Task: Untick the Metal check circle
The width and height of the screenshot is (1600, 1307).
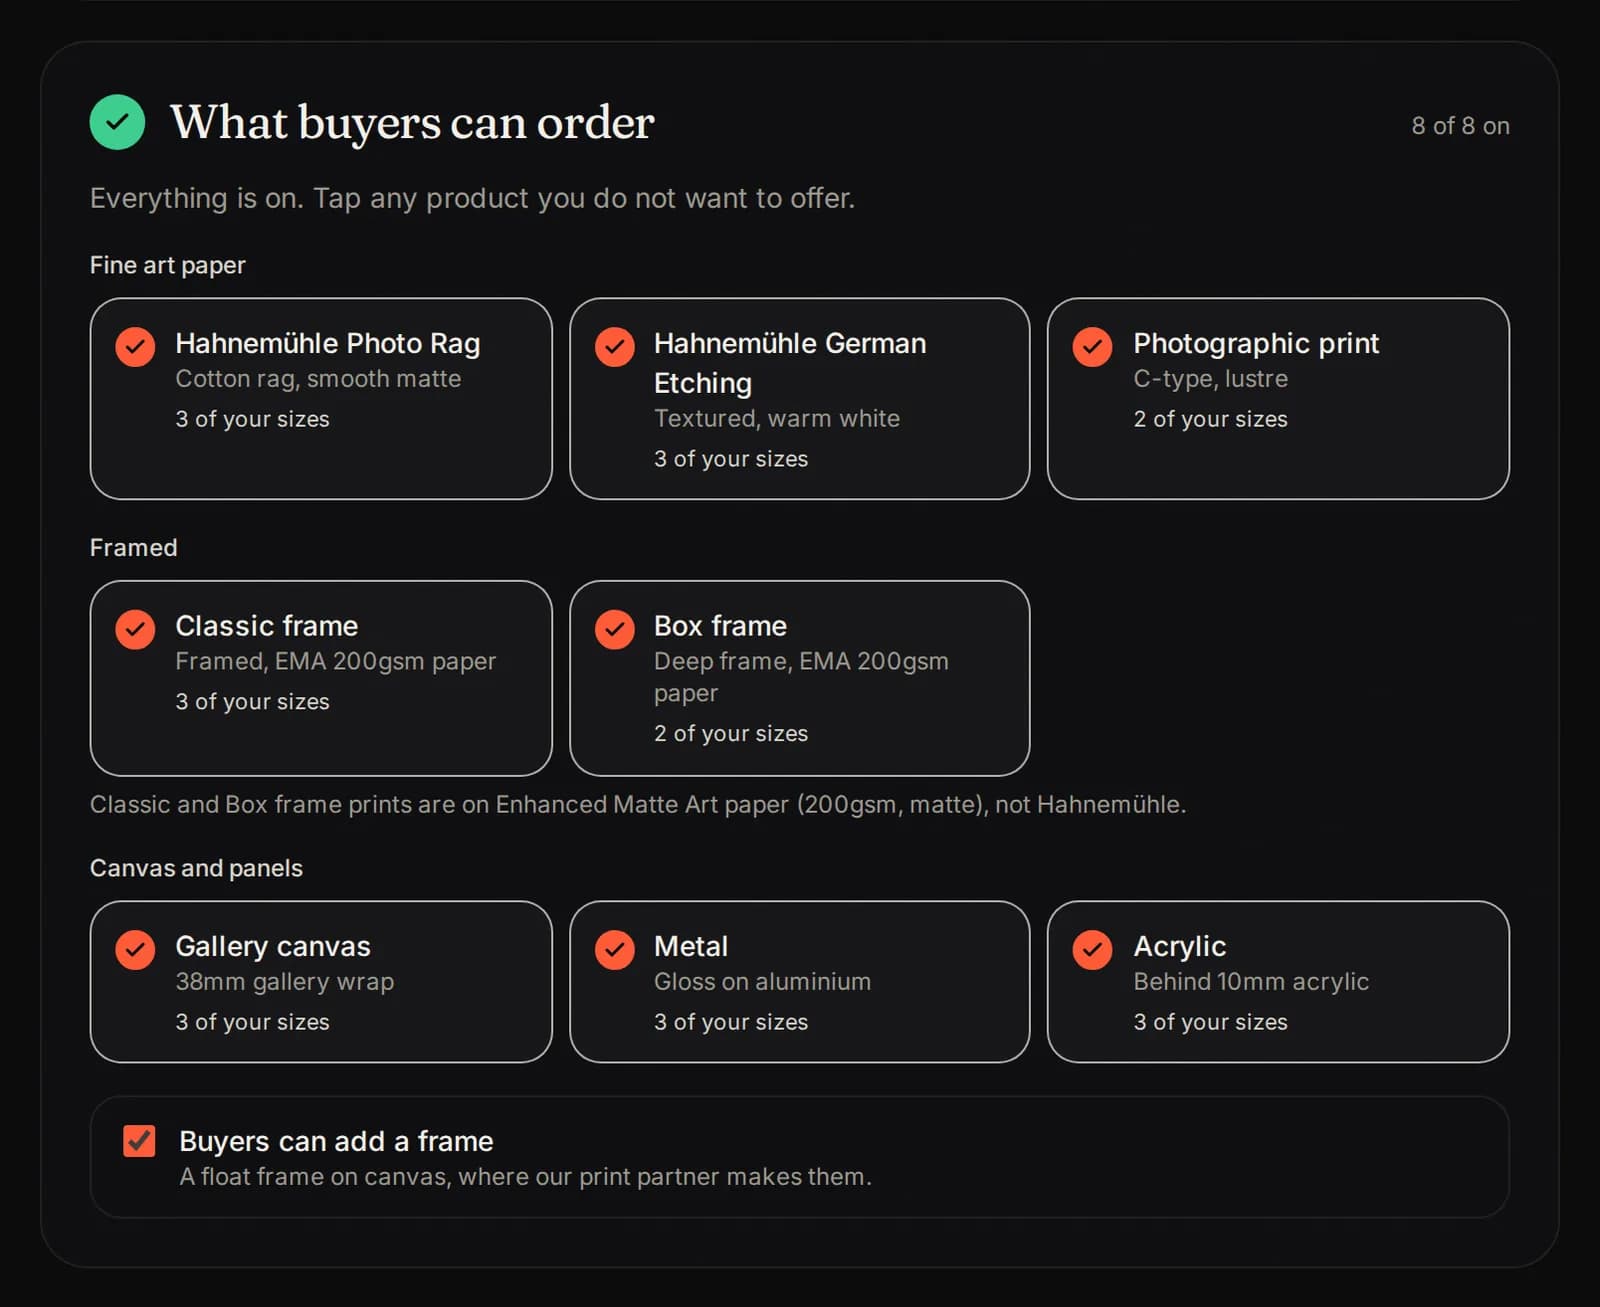Action: 614,950
